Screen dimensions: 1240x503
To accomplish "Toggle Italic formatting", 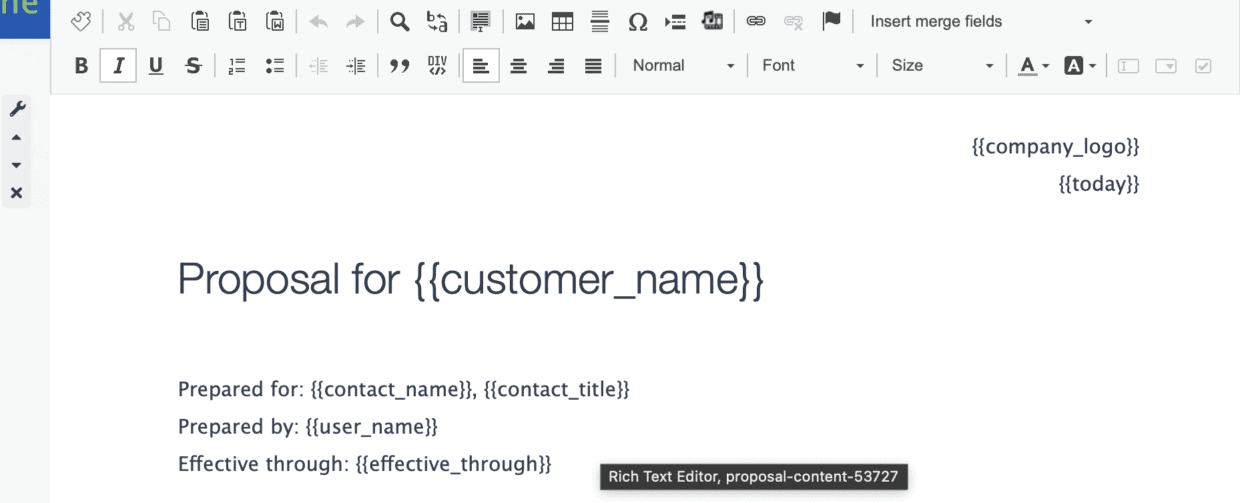I will coord(119,66).
